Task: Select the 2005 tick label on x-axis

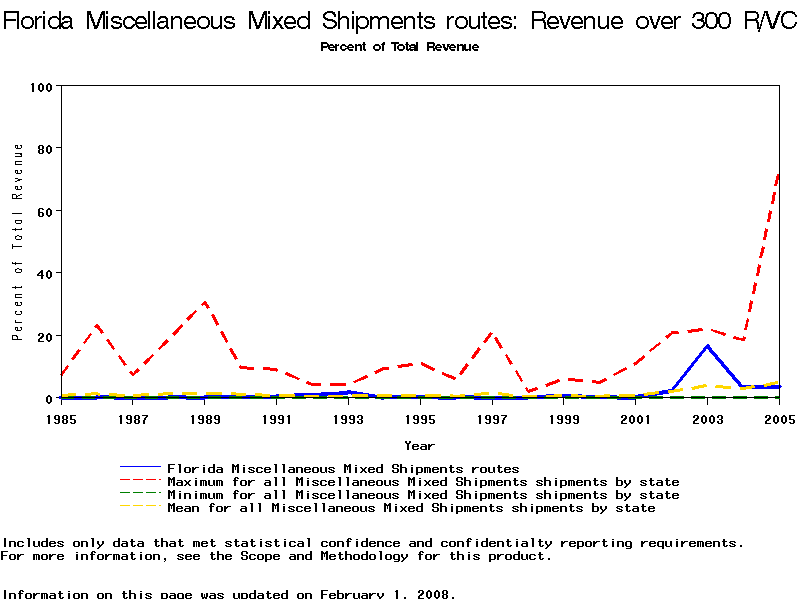Action: tap(778, 420)
